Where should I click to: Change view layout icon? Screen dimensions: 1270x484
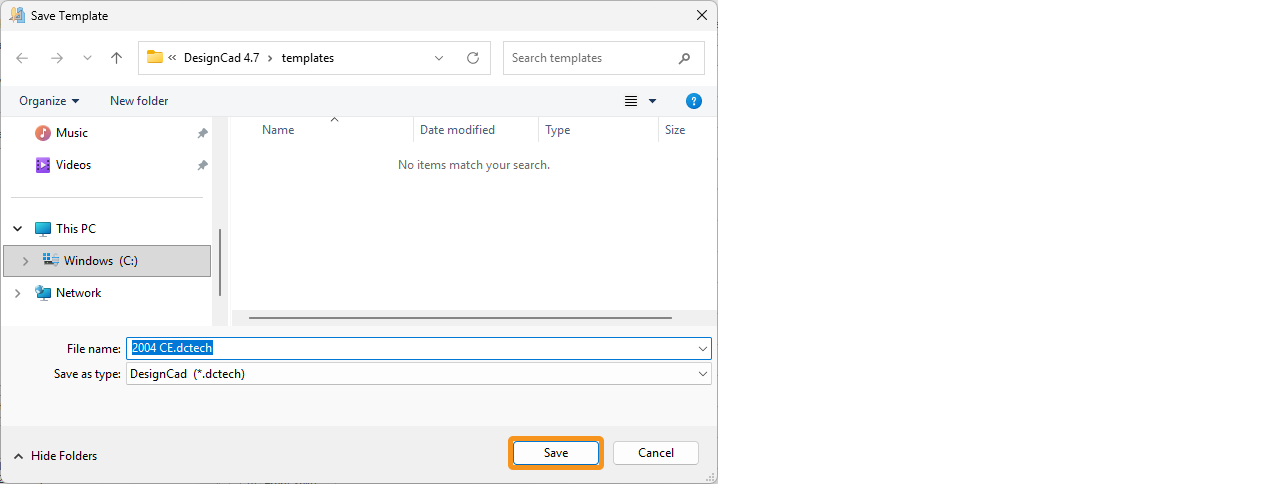coord(631,101)
